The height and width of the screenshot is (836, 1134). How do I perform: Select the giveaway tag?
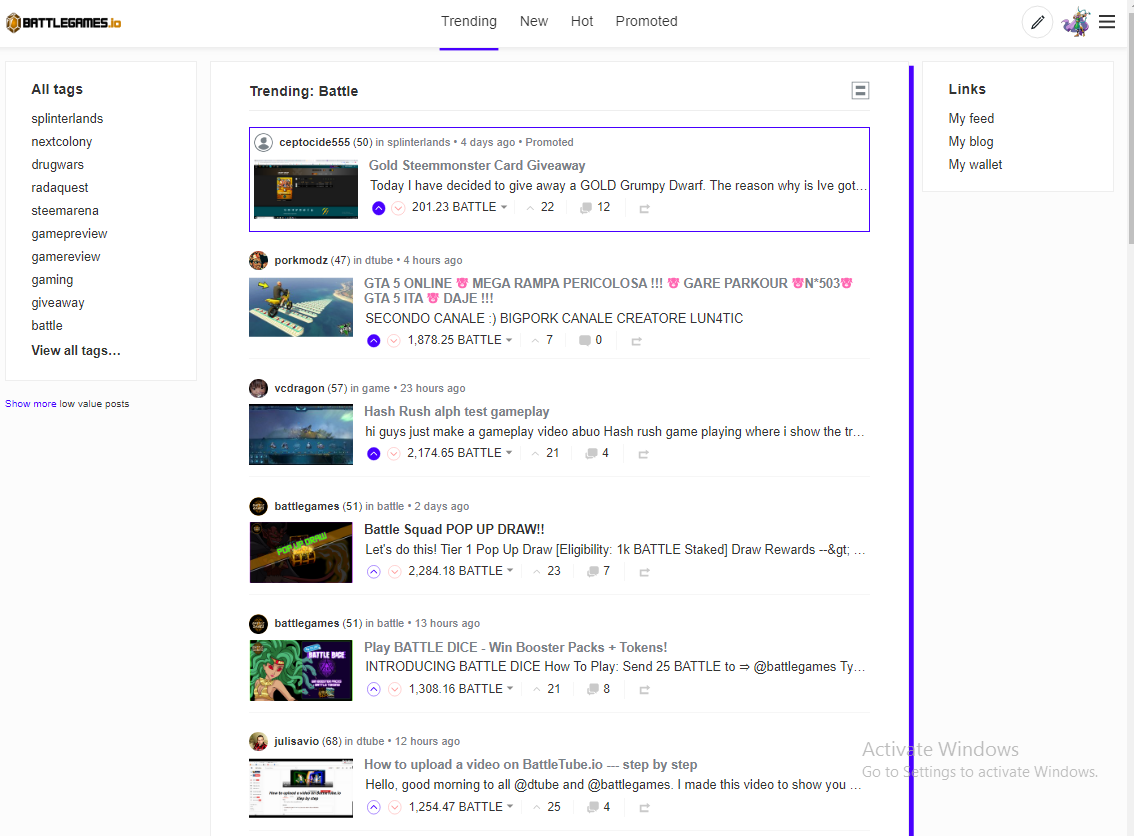(x=58, y=303)
